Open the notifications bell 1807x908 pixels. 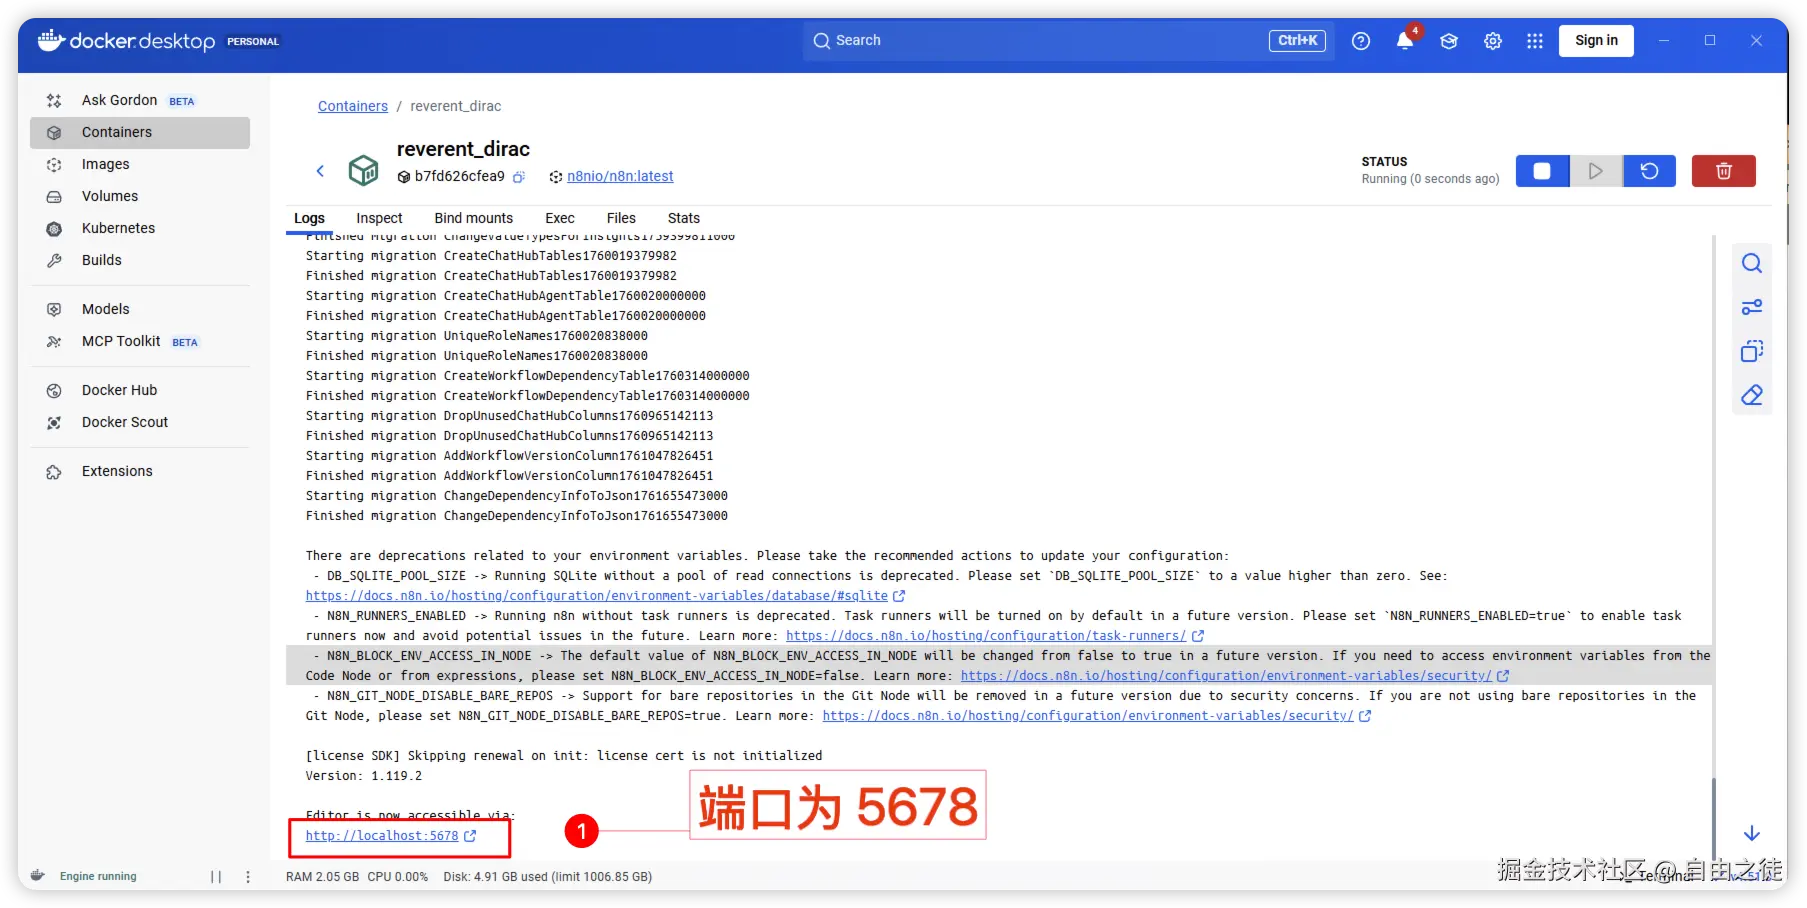(1405, 41)
